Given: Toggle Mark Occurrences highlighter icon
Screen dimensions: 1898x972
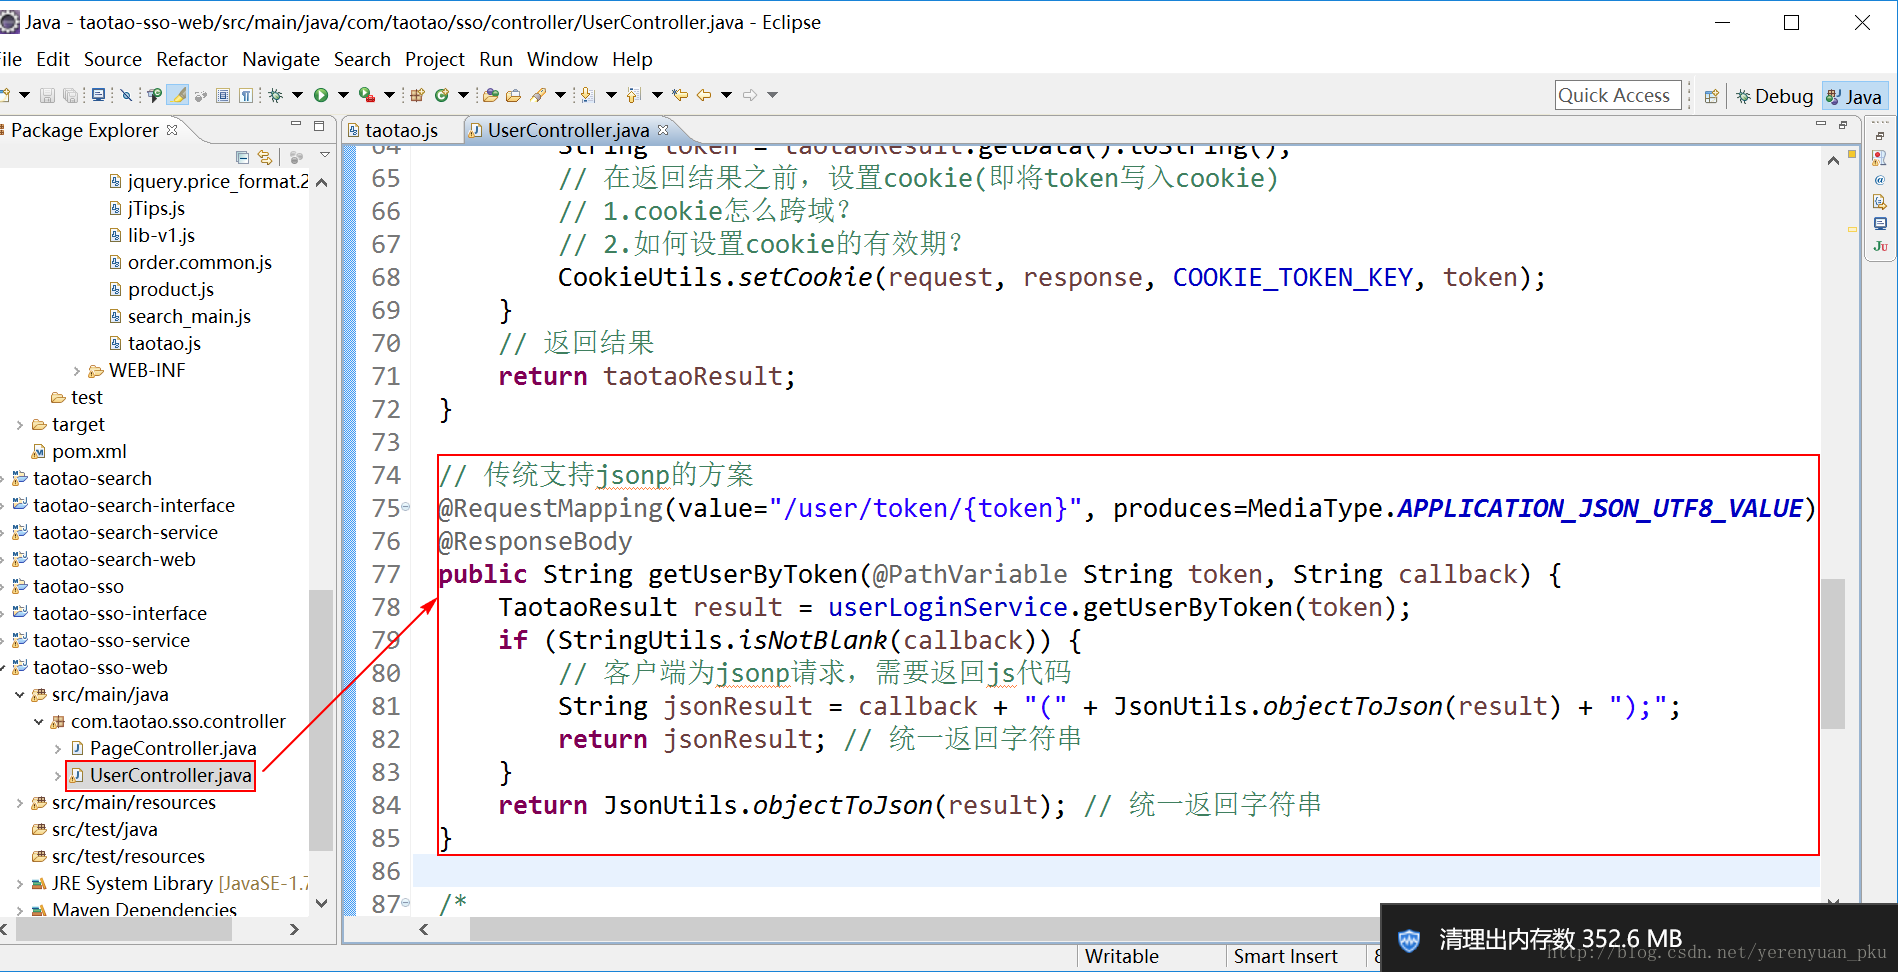Looking at the screenshot, I should click(x=177, y=95).
